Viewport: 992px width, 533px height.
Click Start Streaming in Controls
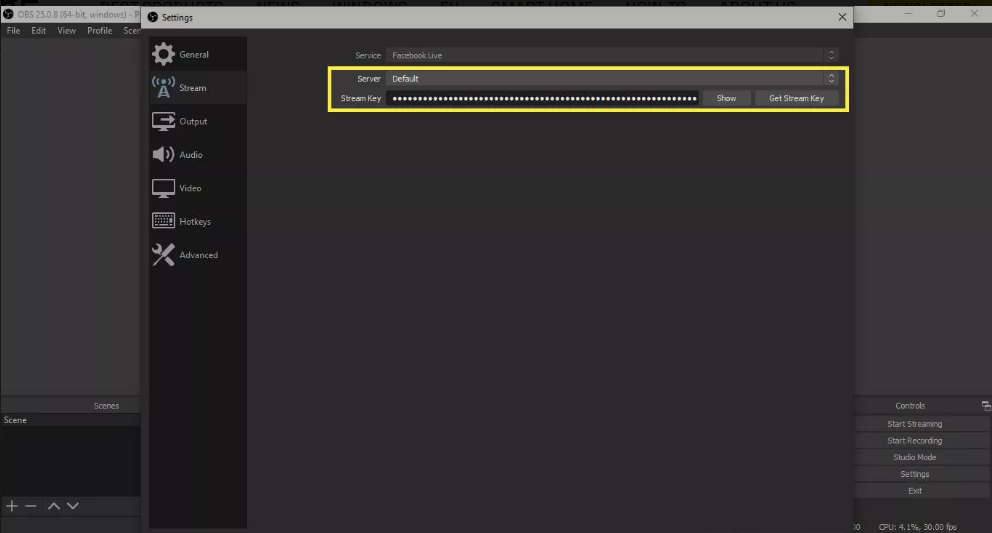click(915, 424)
